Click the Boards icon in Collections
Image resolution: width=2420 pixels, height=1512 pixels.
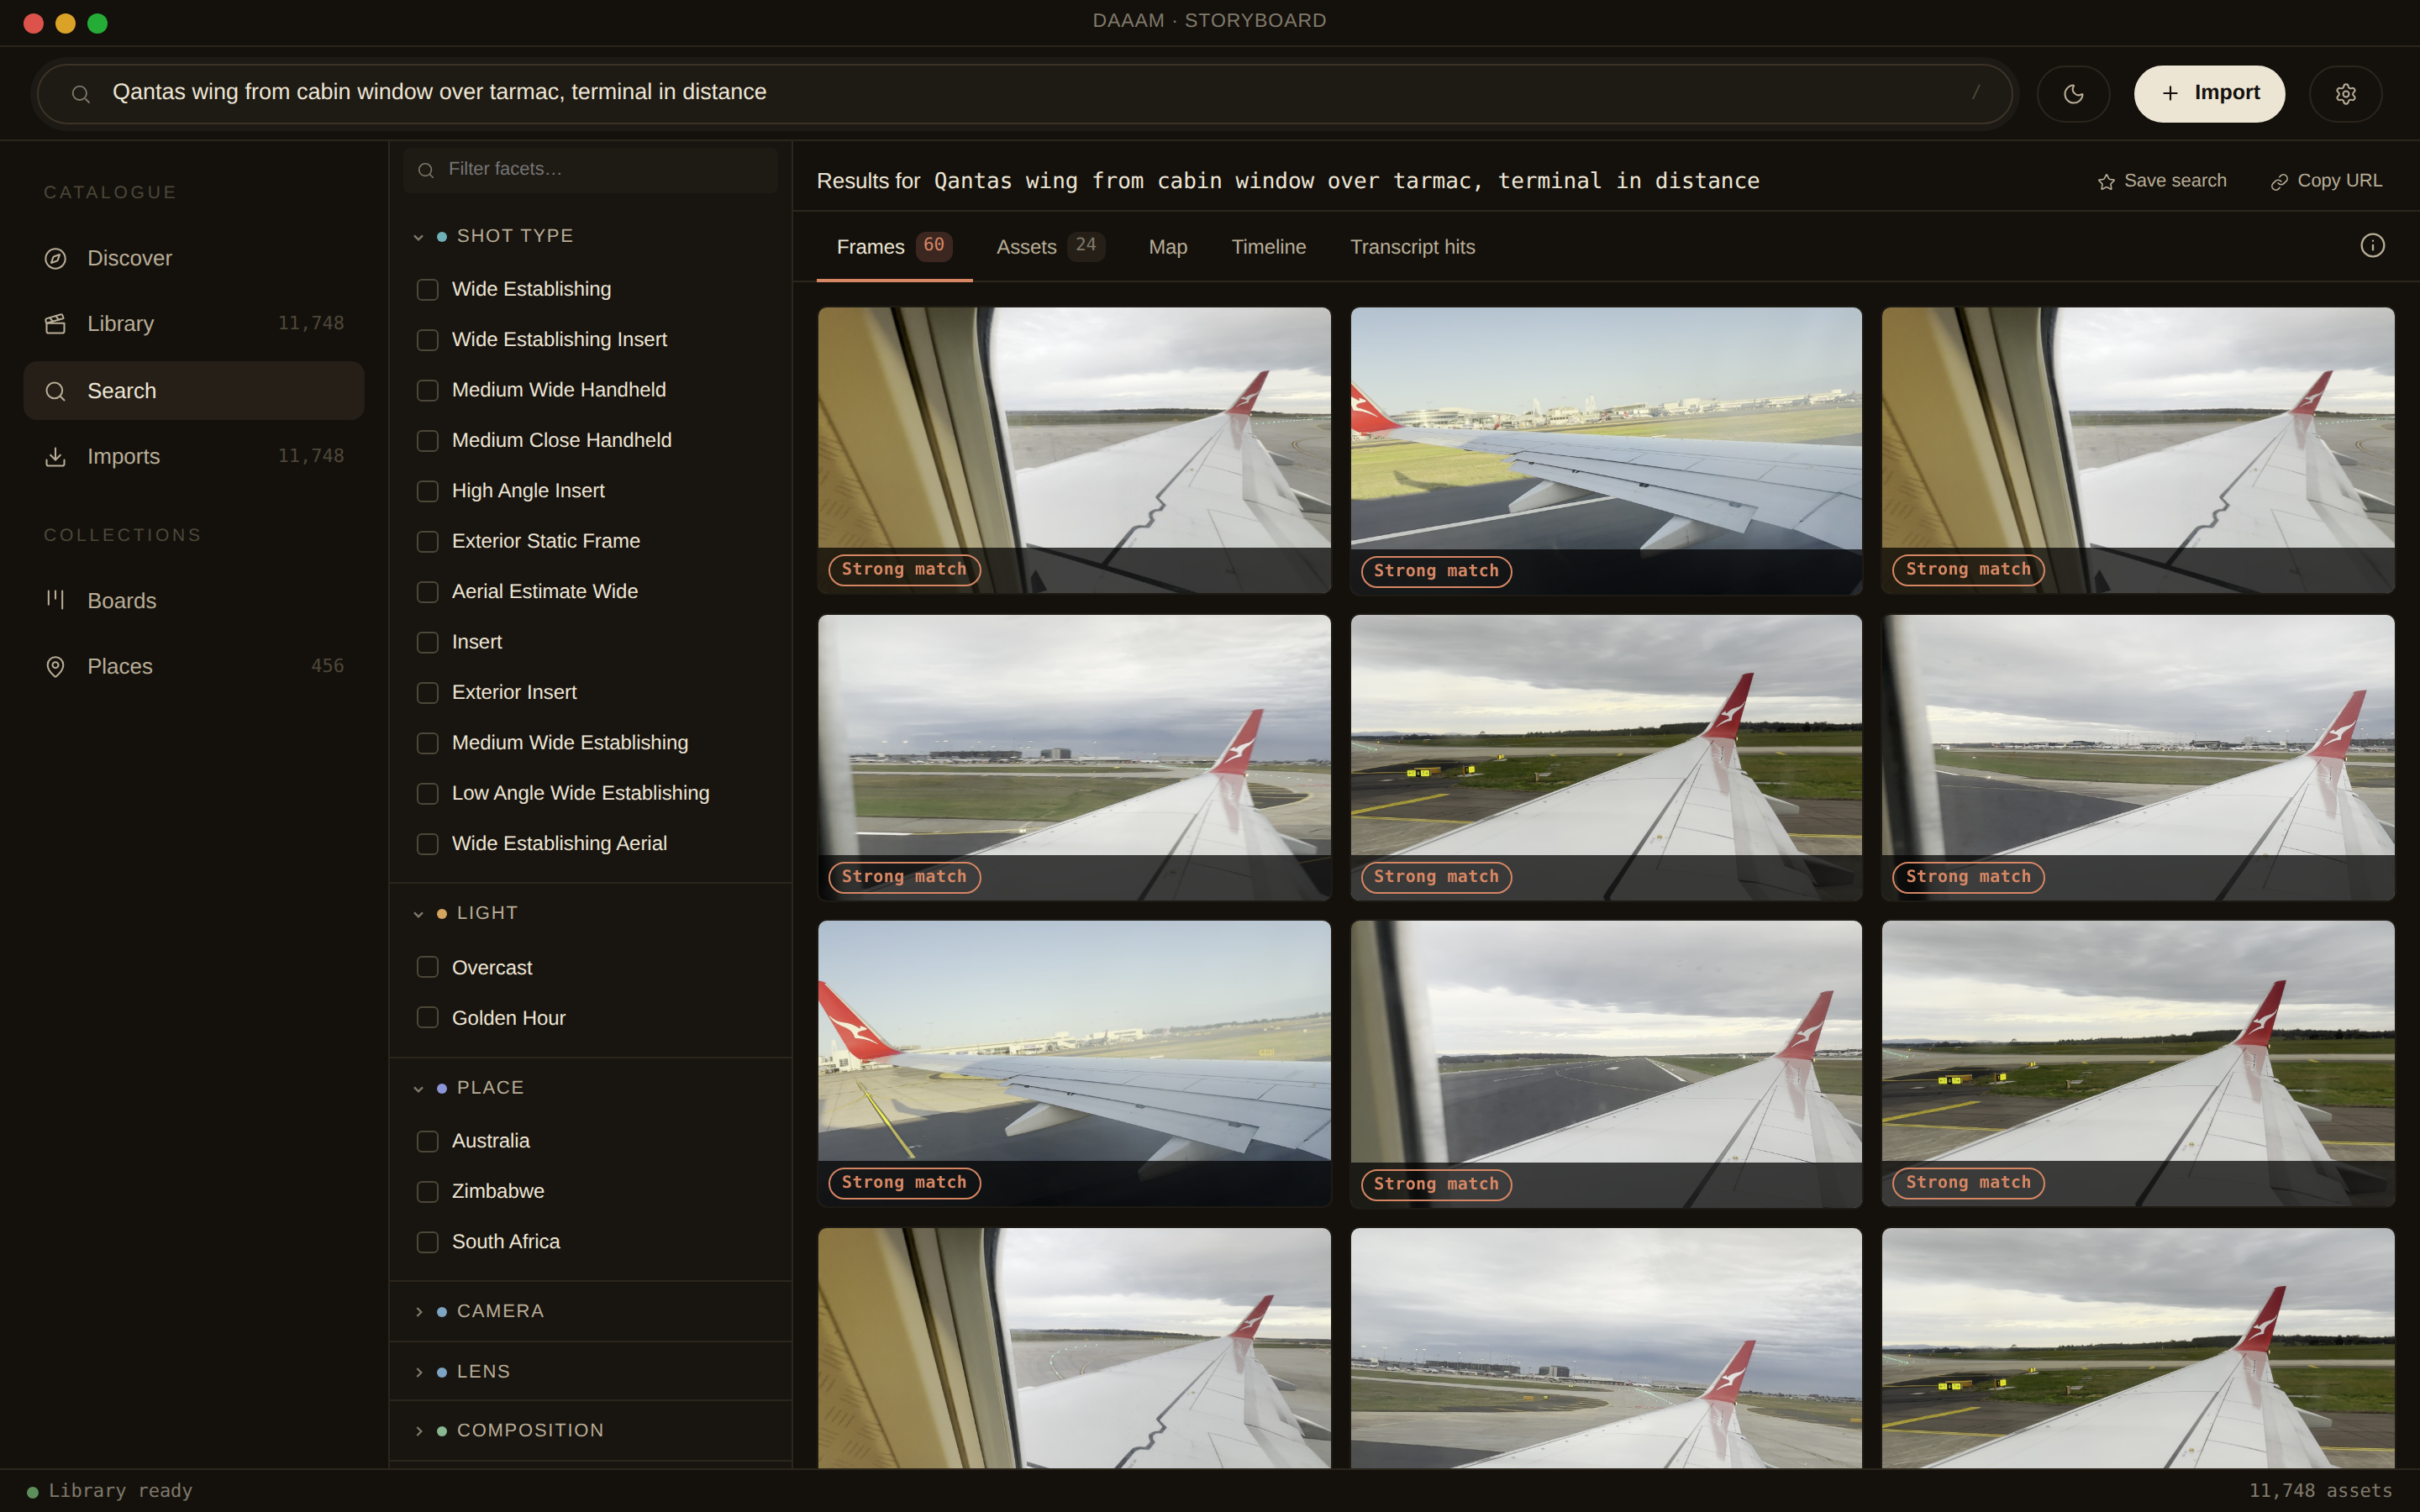(55, 600)
